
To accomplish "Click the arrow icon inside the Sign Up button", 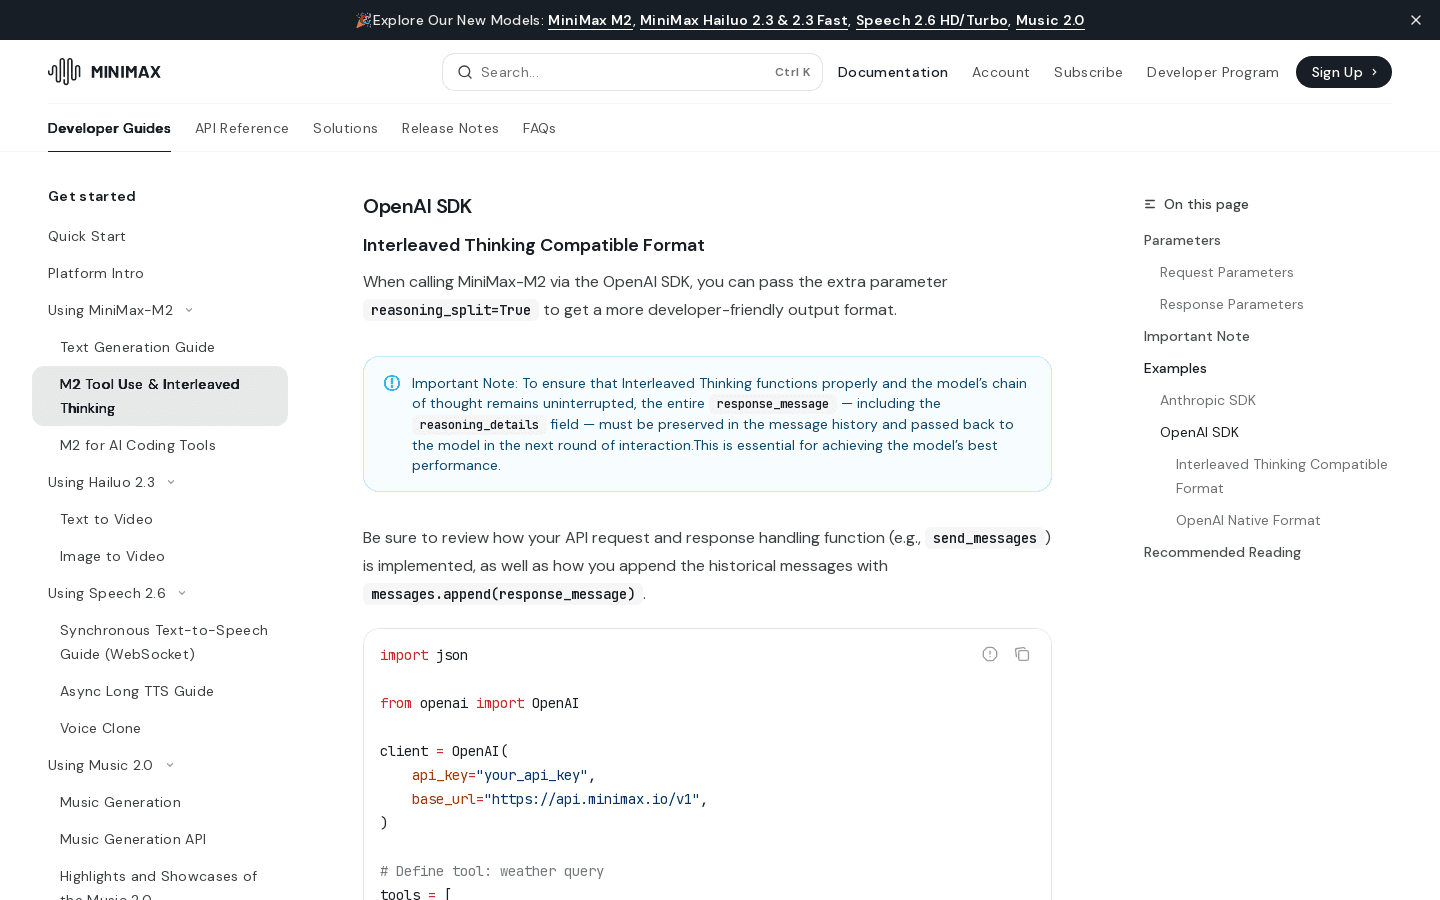I will click(x=1373, y=72).
